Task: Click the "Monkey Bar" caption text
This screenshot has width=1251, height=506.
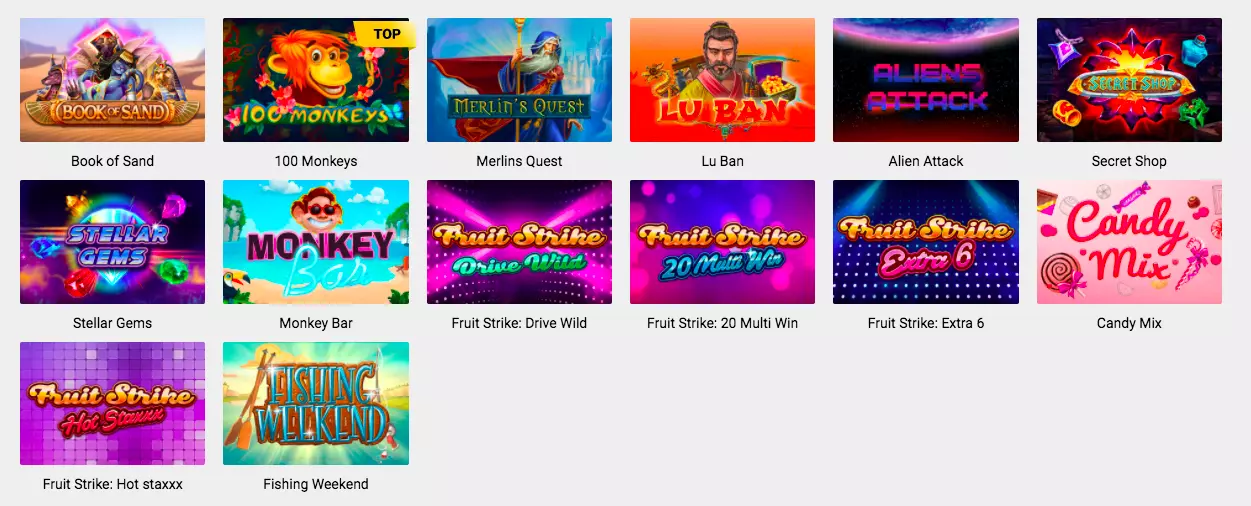Action: tap(316, 323)
